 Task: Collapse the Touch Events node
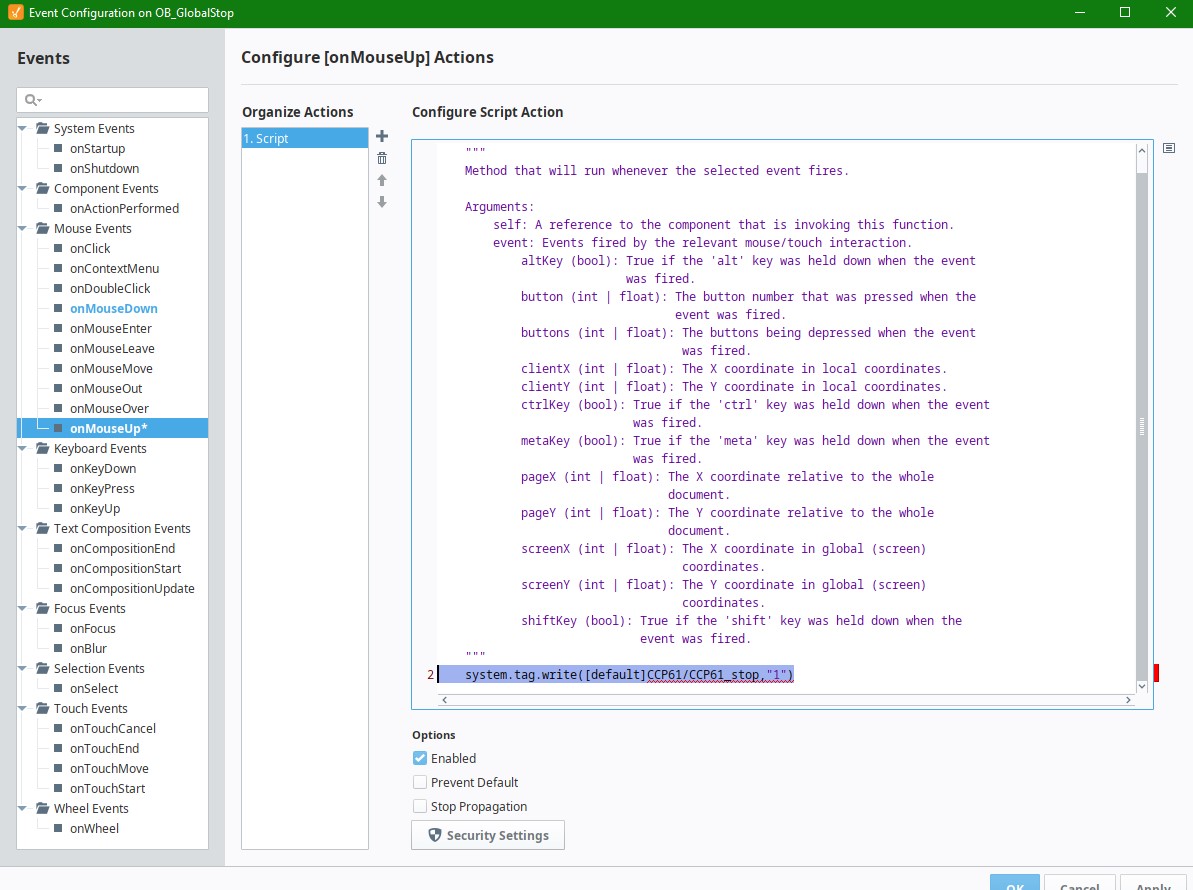[23, 708]
